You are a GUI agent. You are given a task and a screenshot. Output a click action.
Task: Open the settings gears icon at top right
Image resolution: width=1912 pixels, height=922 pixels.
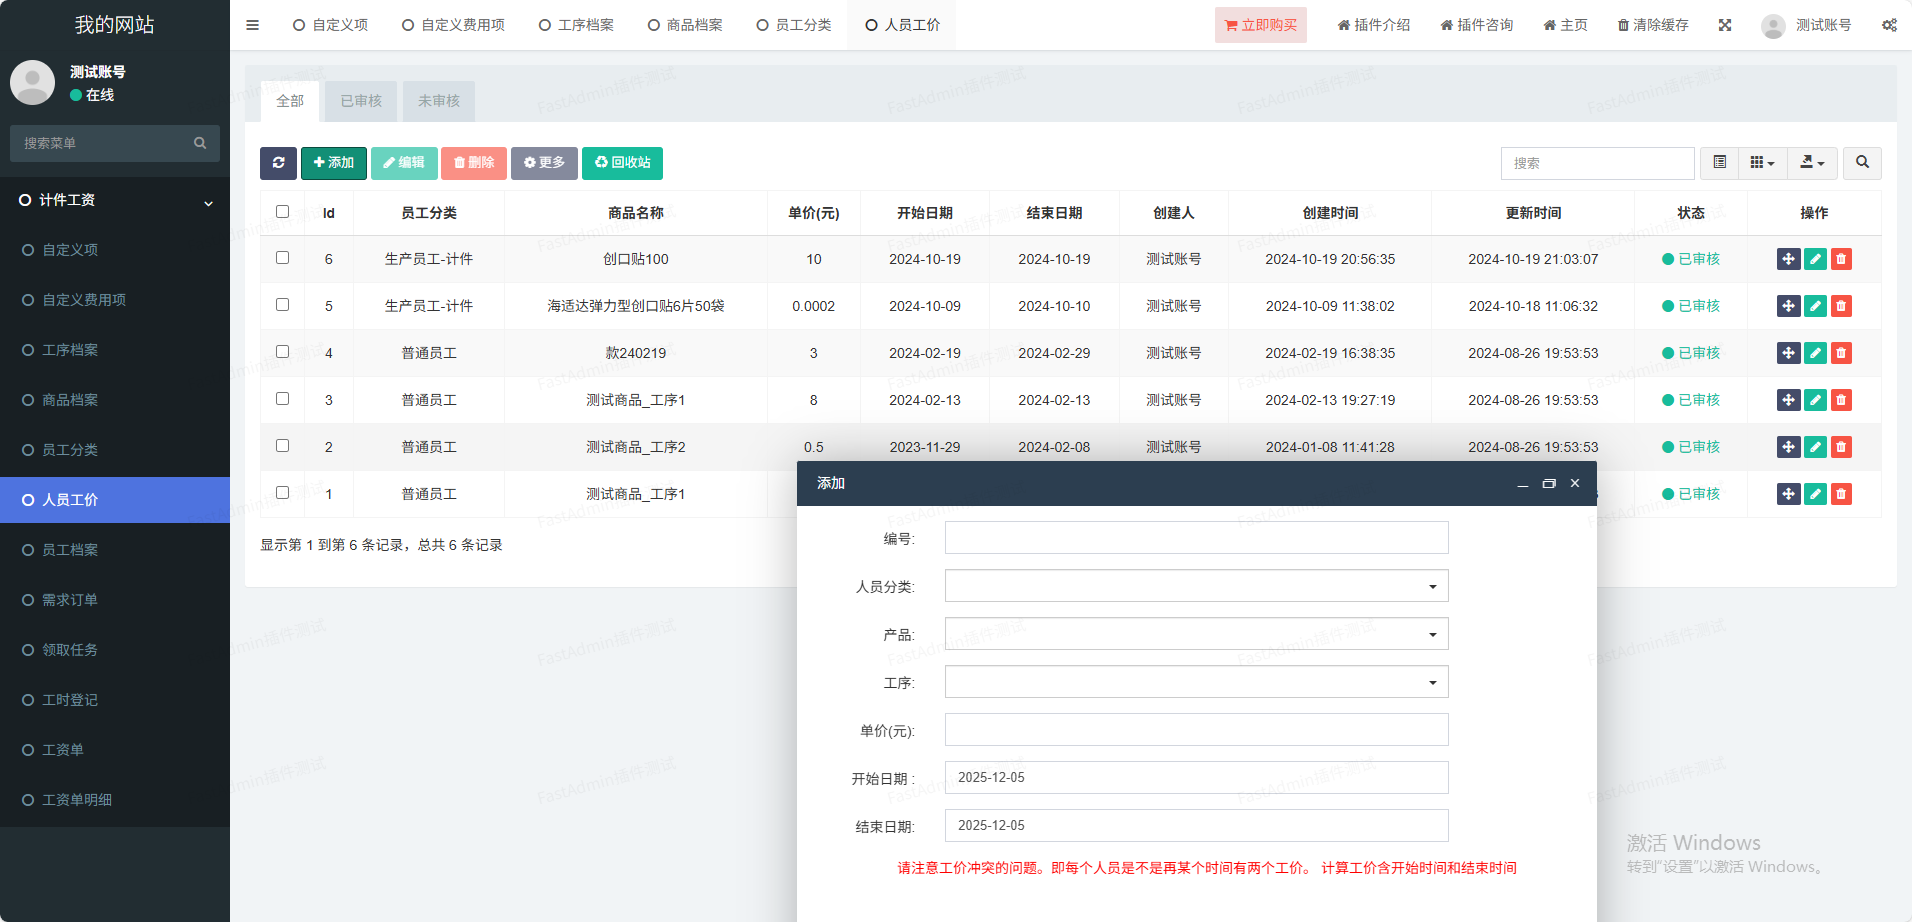click(x=1889, y=25)
